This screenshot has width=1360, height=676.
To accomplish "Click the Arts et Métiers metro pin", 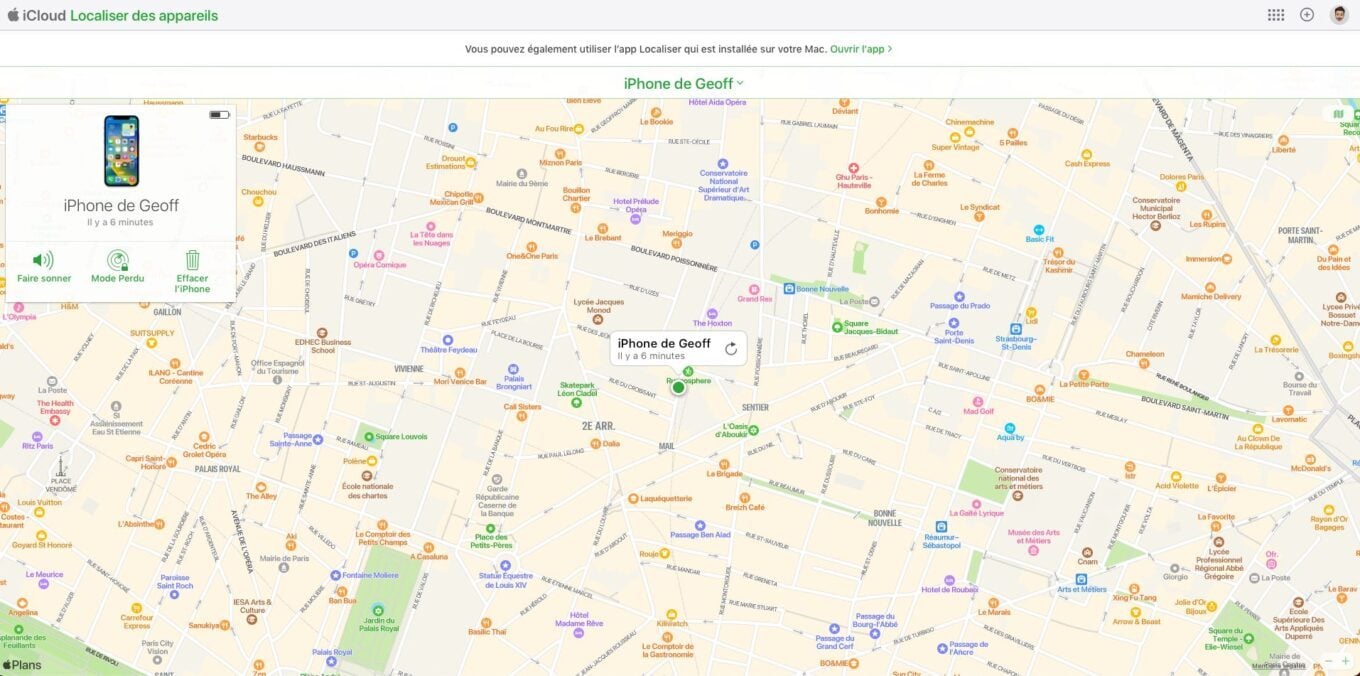I will (x=1081, y=578).
